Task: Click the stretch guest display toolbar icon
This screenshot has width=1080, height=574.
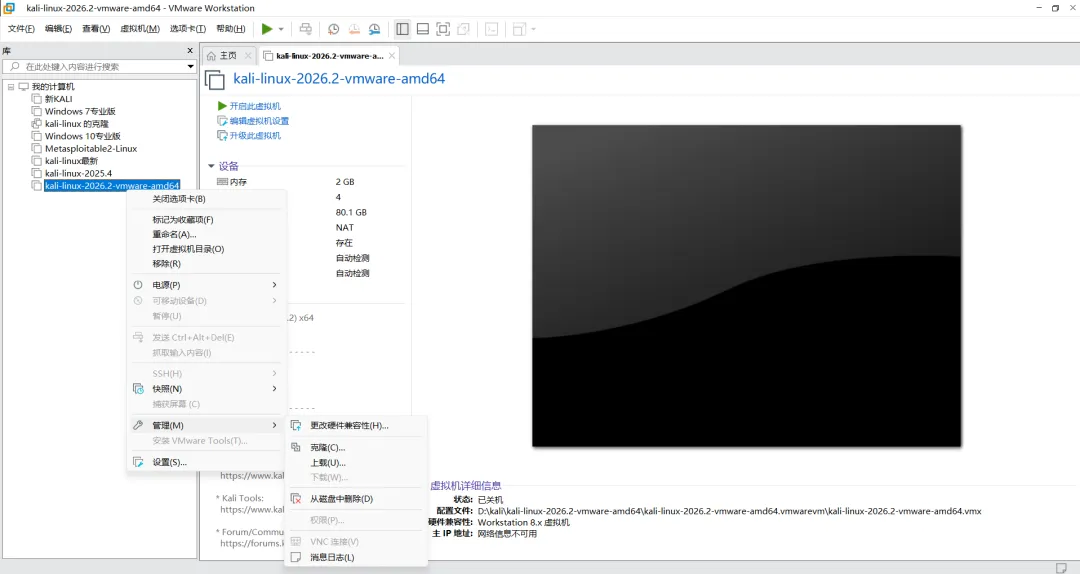Action: pos(519,29)
